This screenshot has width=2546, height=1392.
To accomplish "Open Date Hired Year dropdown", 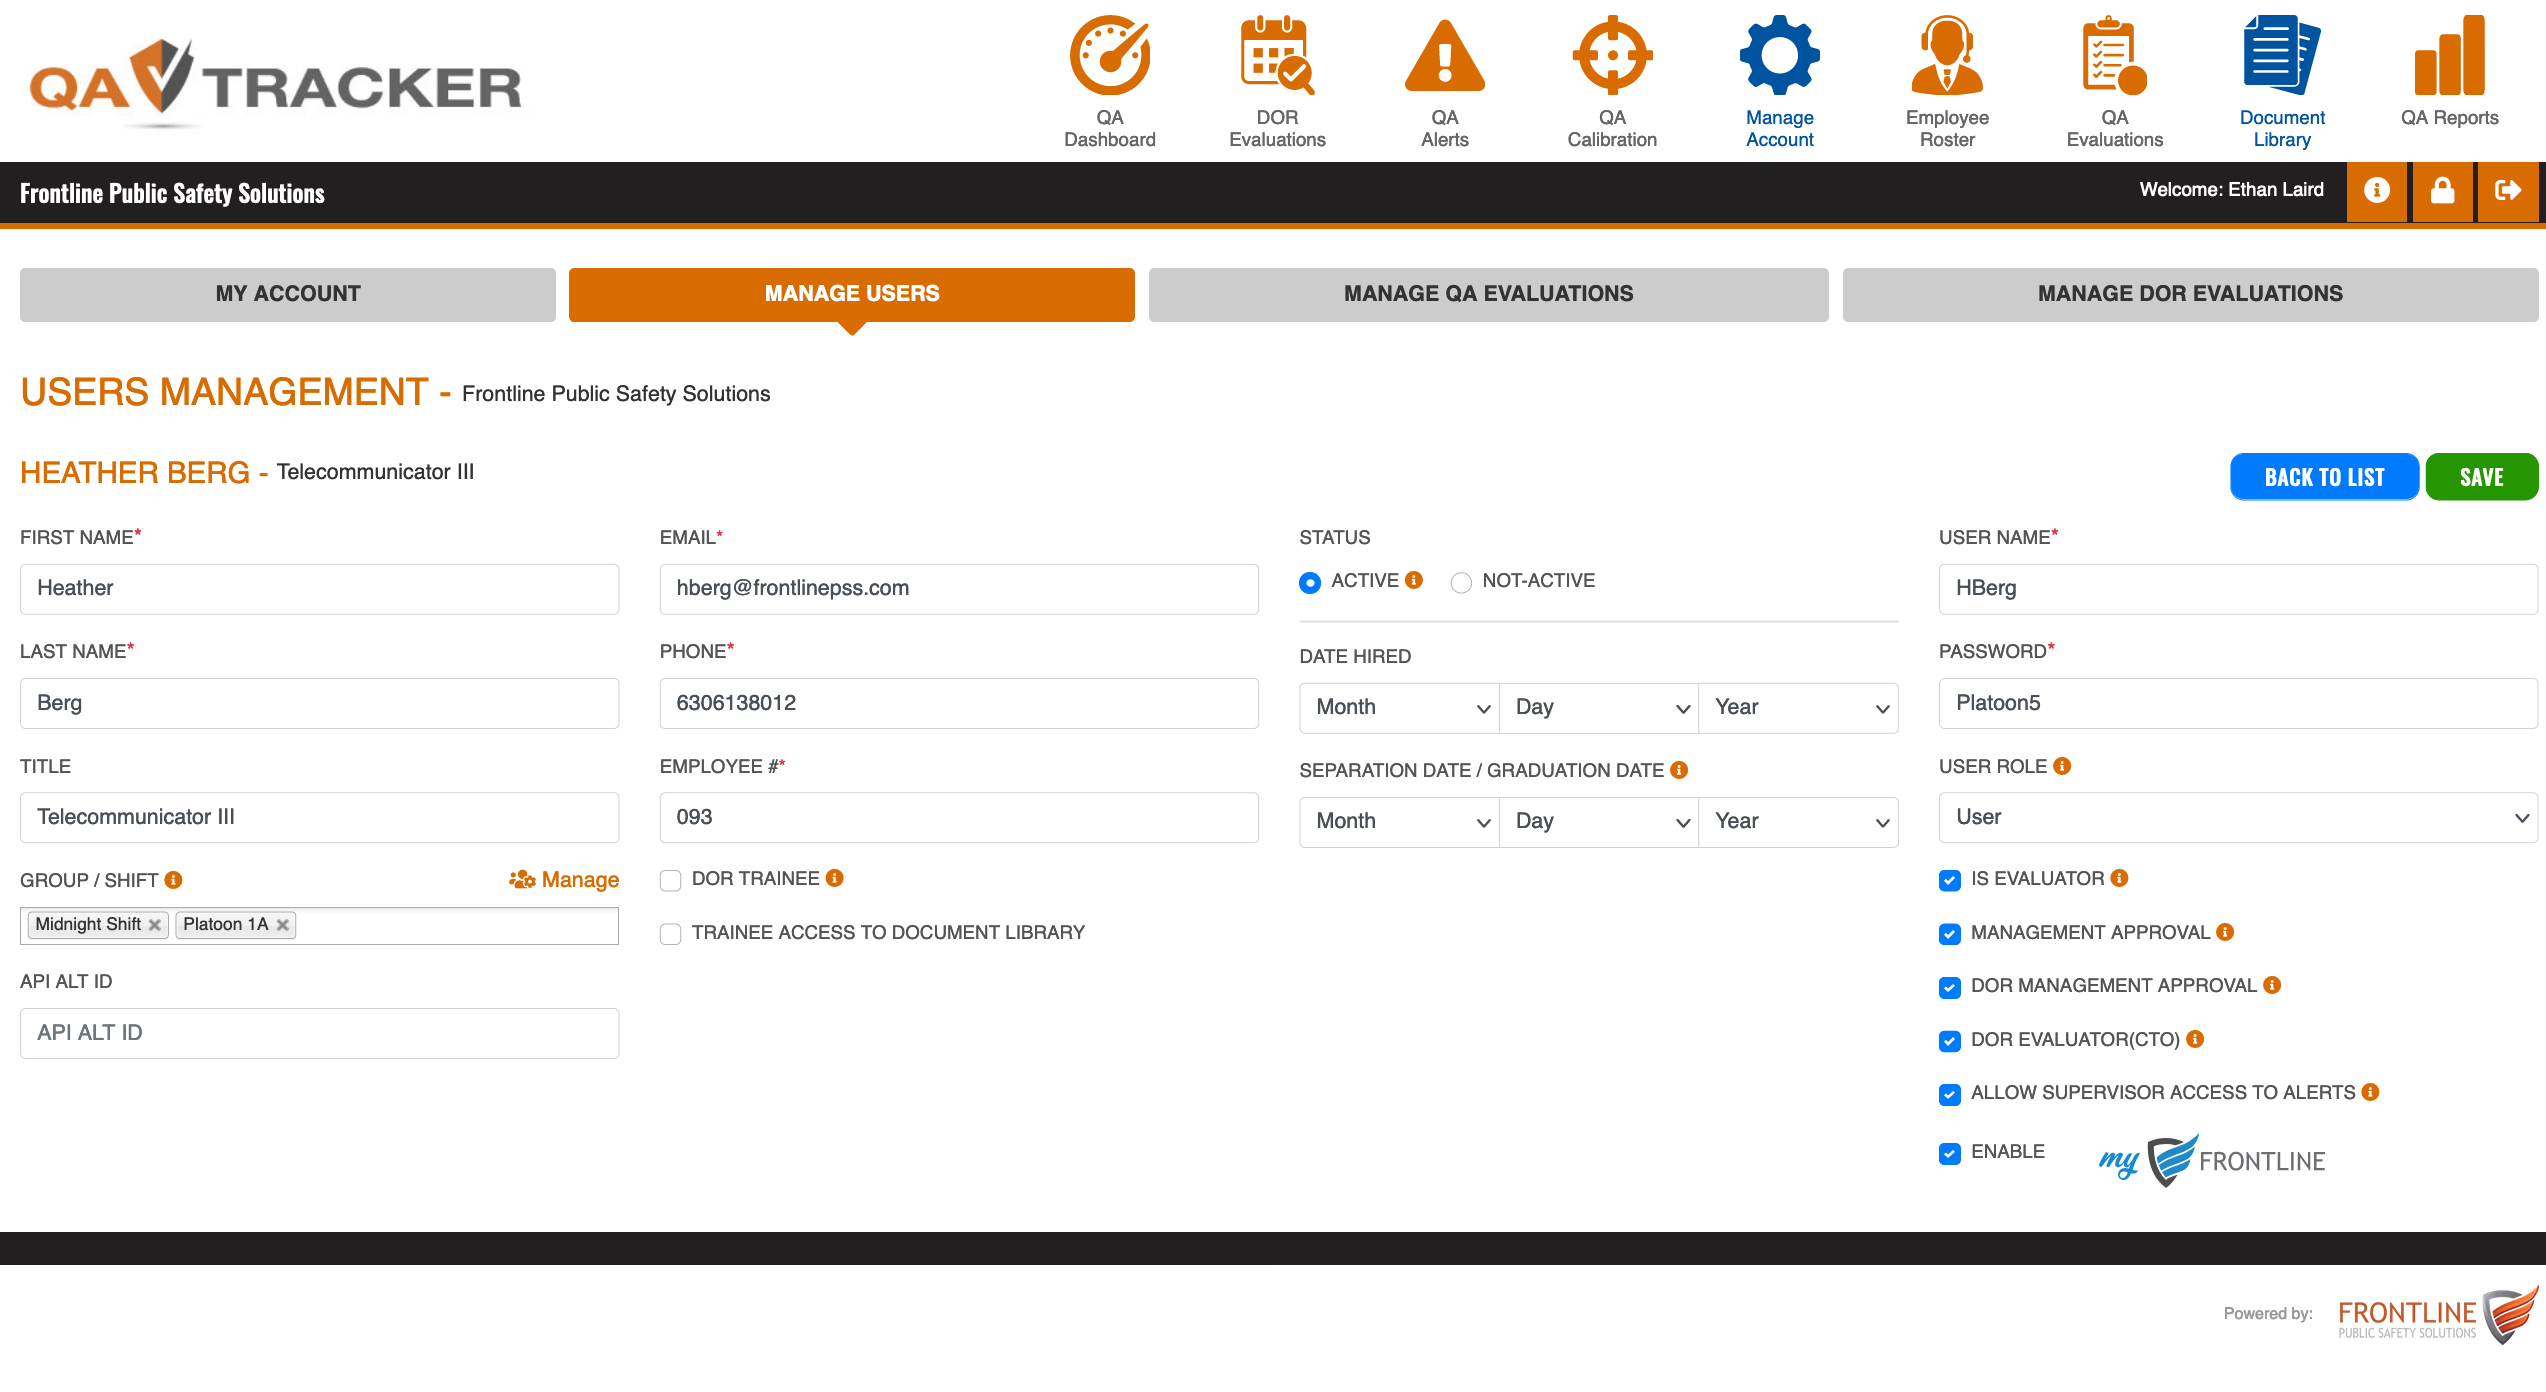I will (x=1798, y=708).
